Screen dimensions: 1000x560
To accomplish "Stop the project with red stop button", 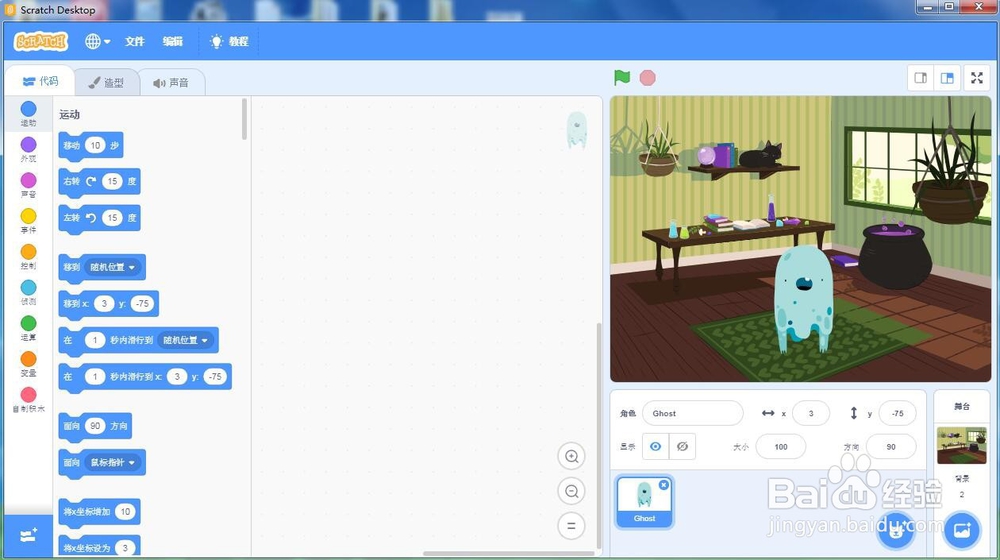I will (647, 78).
